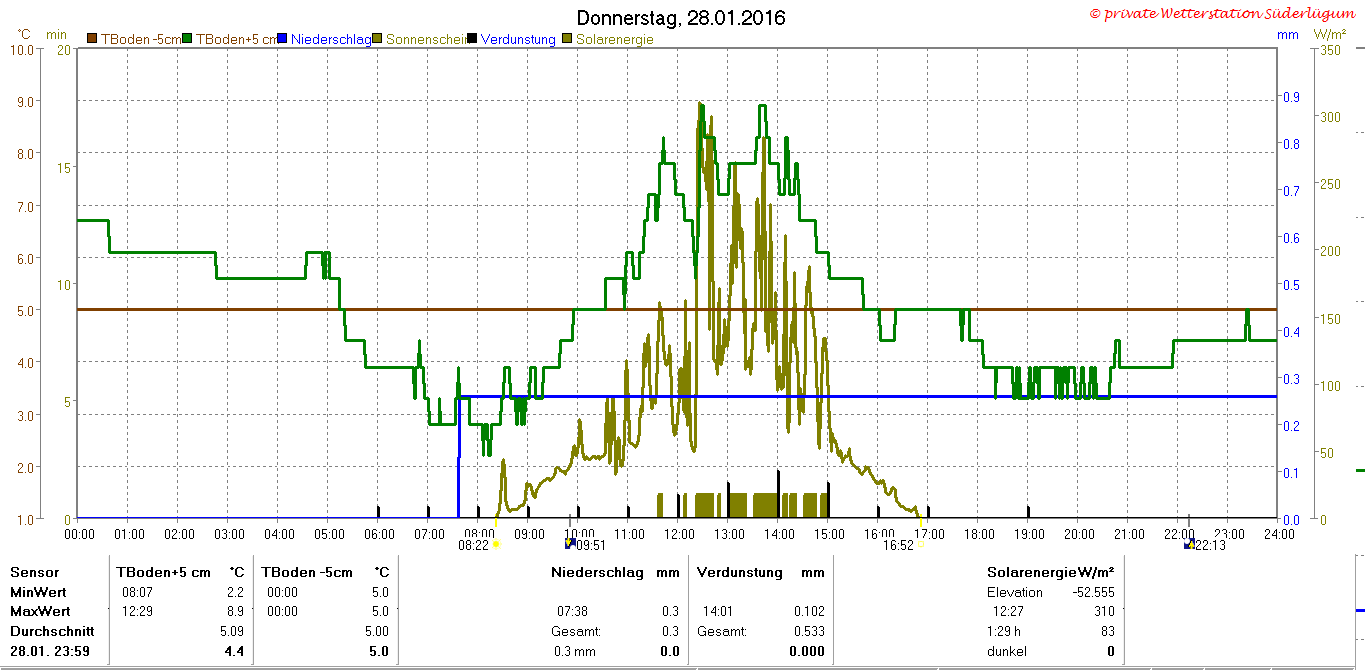Click the '12:29' maximum time cell
The image size is (1366, 670).
point(137,611)
